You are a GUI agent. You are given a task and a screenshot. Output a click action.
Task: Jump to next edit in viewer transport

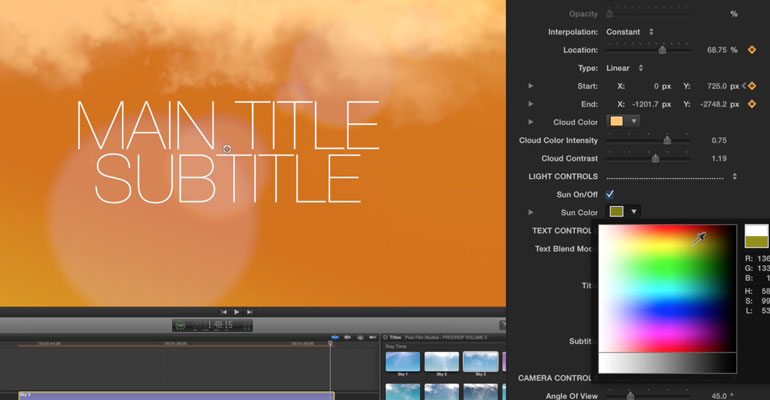coord(249,312)
